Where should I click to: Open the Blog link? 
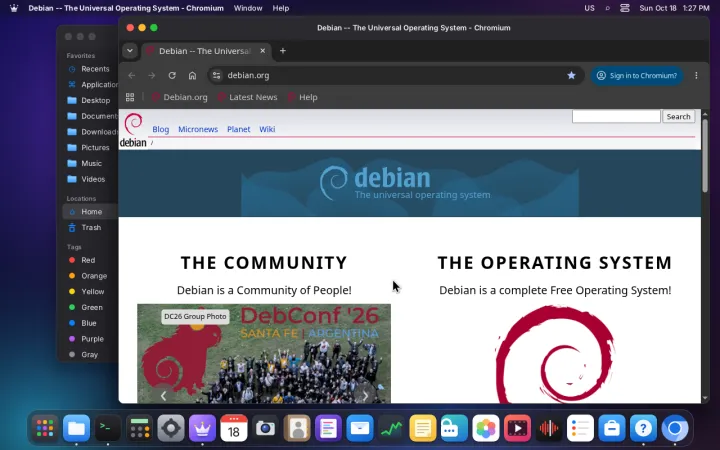(161, 129)
